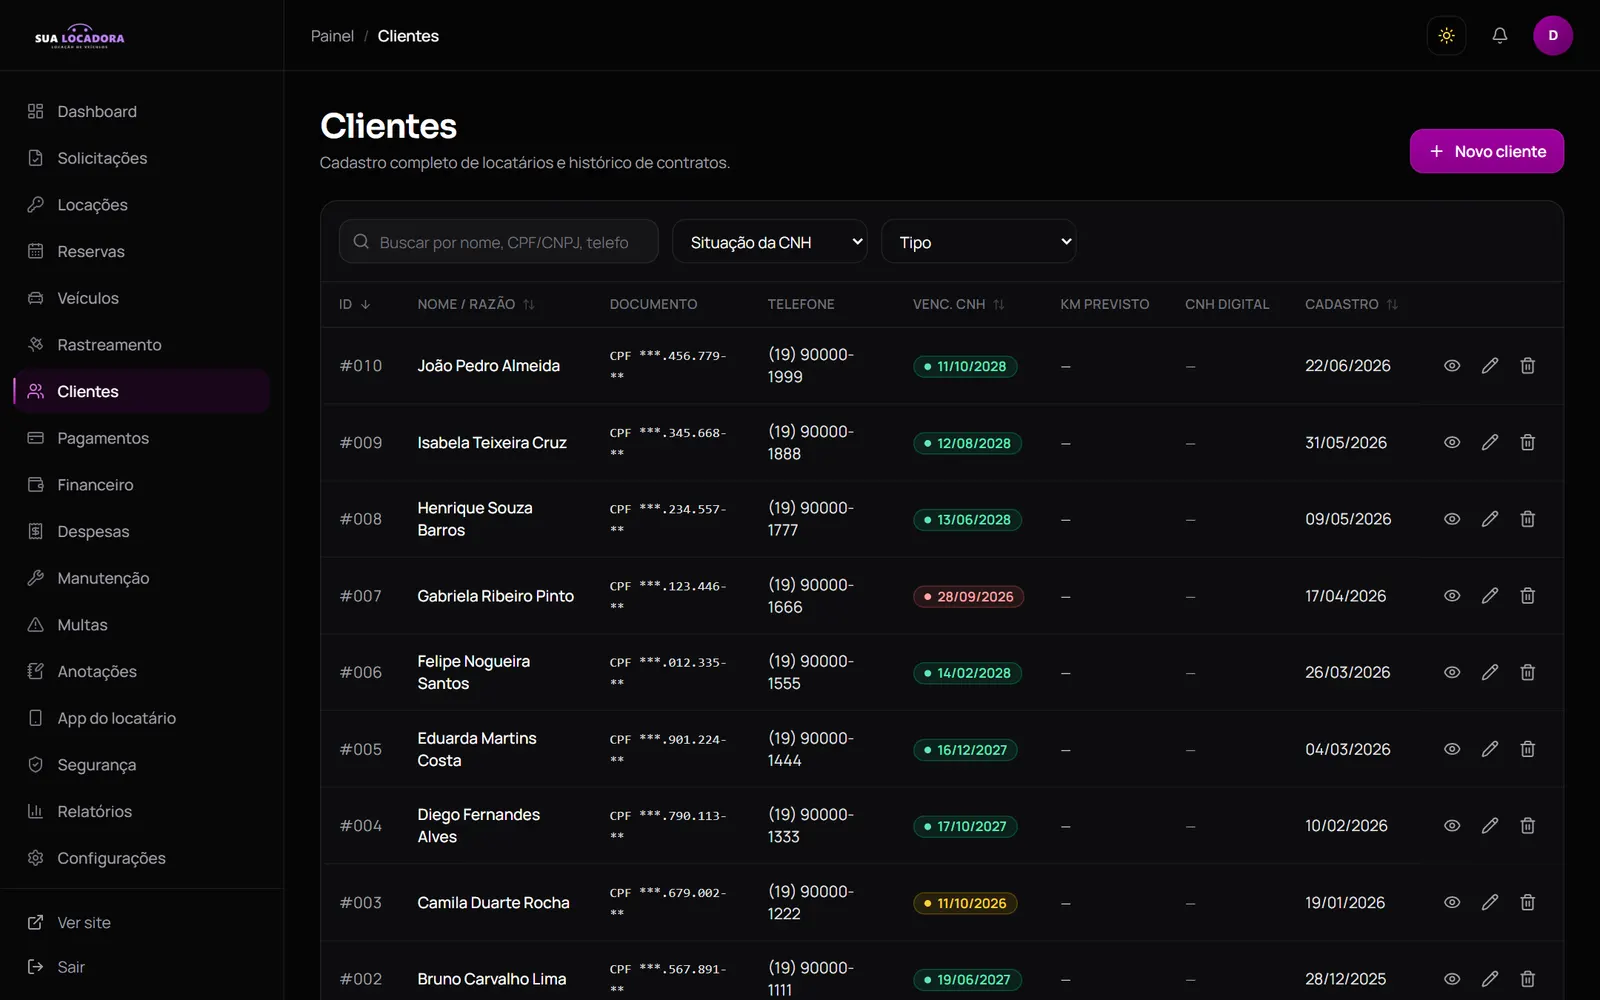The width and height of the screenshot is (1600, 1000).
Task: Edit Camila Duarte Rocha pencil icon
Action: [x=1490, y=902]
